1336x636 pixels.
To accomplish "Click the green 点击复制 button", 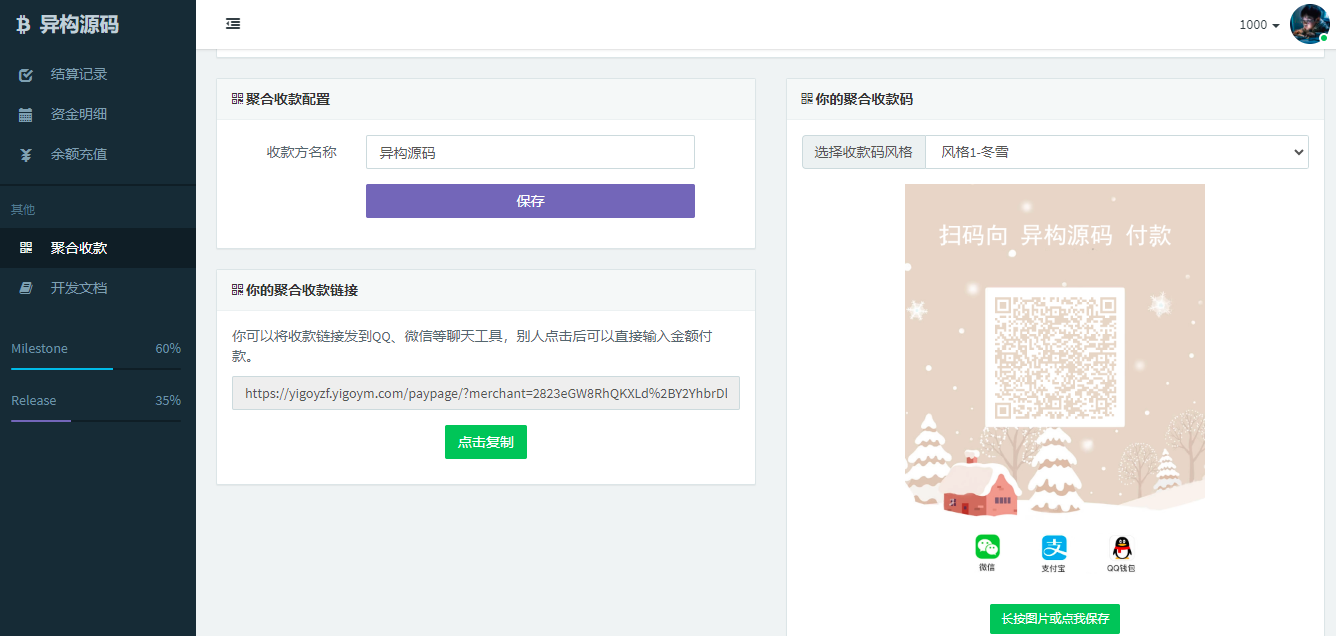I will tap(486, 441).
